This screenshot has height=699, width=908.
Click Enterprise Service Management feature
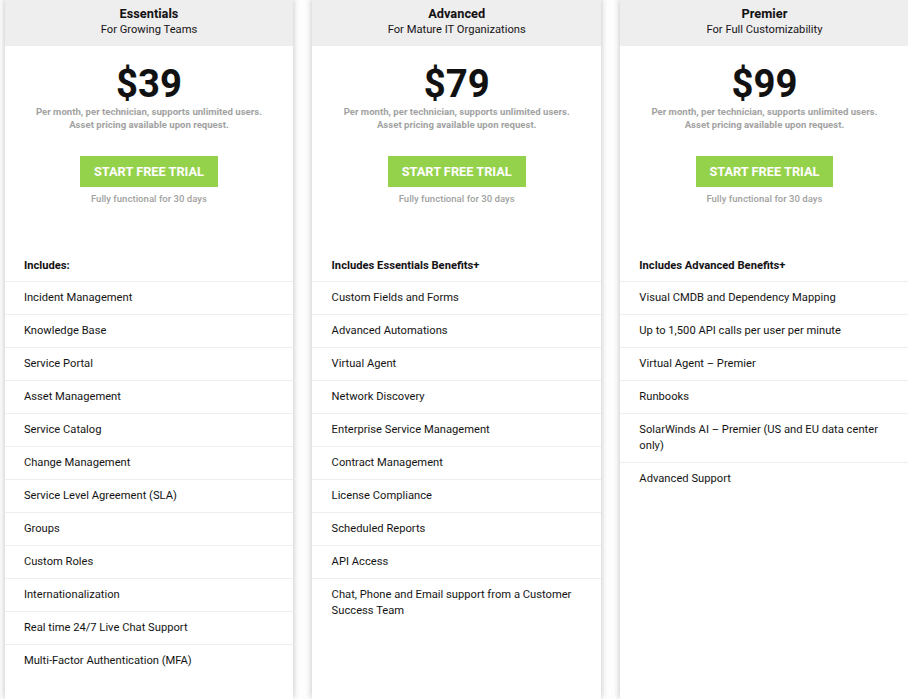point(410,429)
